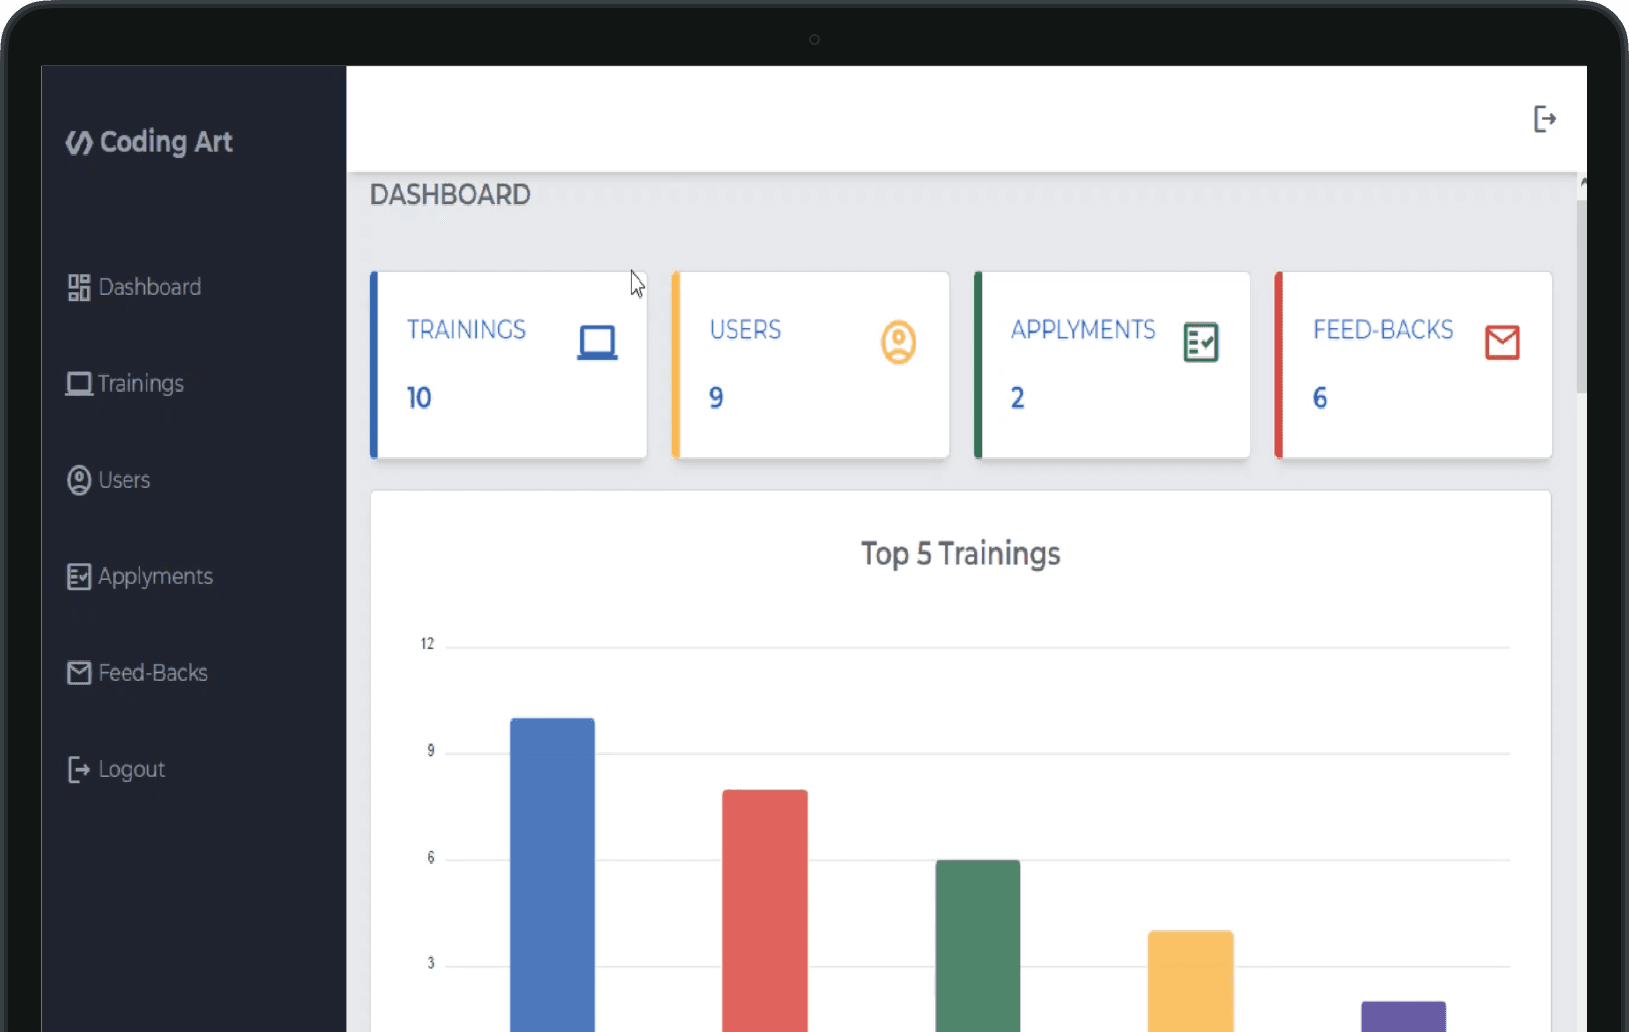Open Feed-Backs sidebar page

(x=137, y=673)
